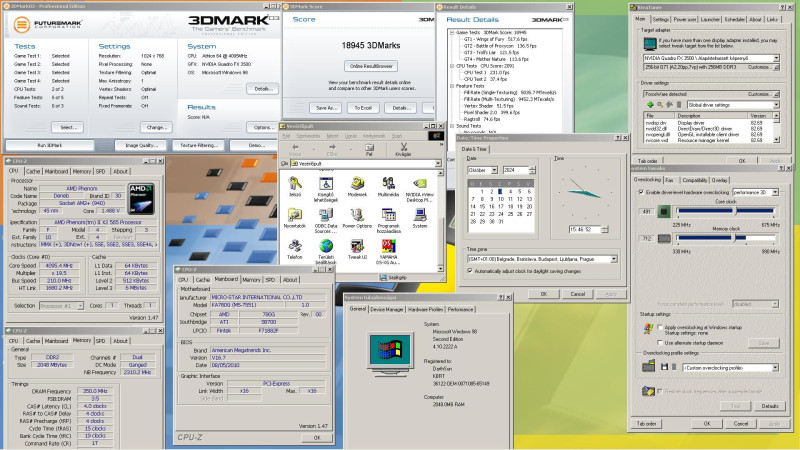Click the Futuremark logo in 3DMark window
The height and width of the screenshot is (450, 800).
coord(48,24)
